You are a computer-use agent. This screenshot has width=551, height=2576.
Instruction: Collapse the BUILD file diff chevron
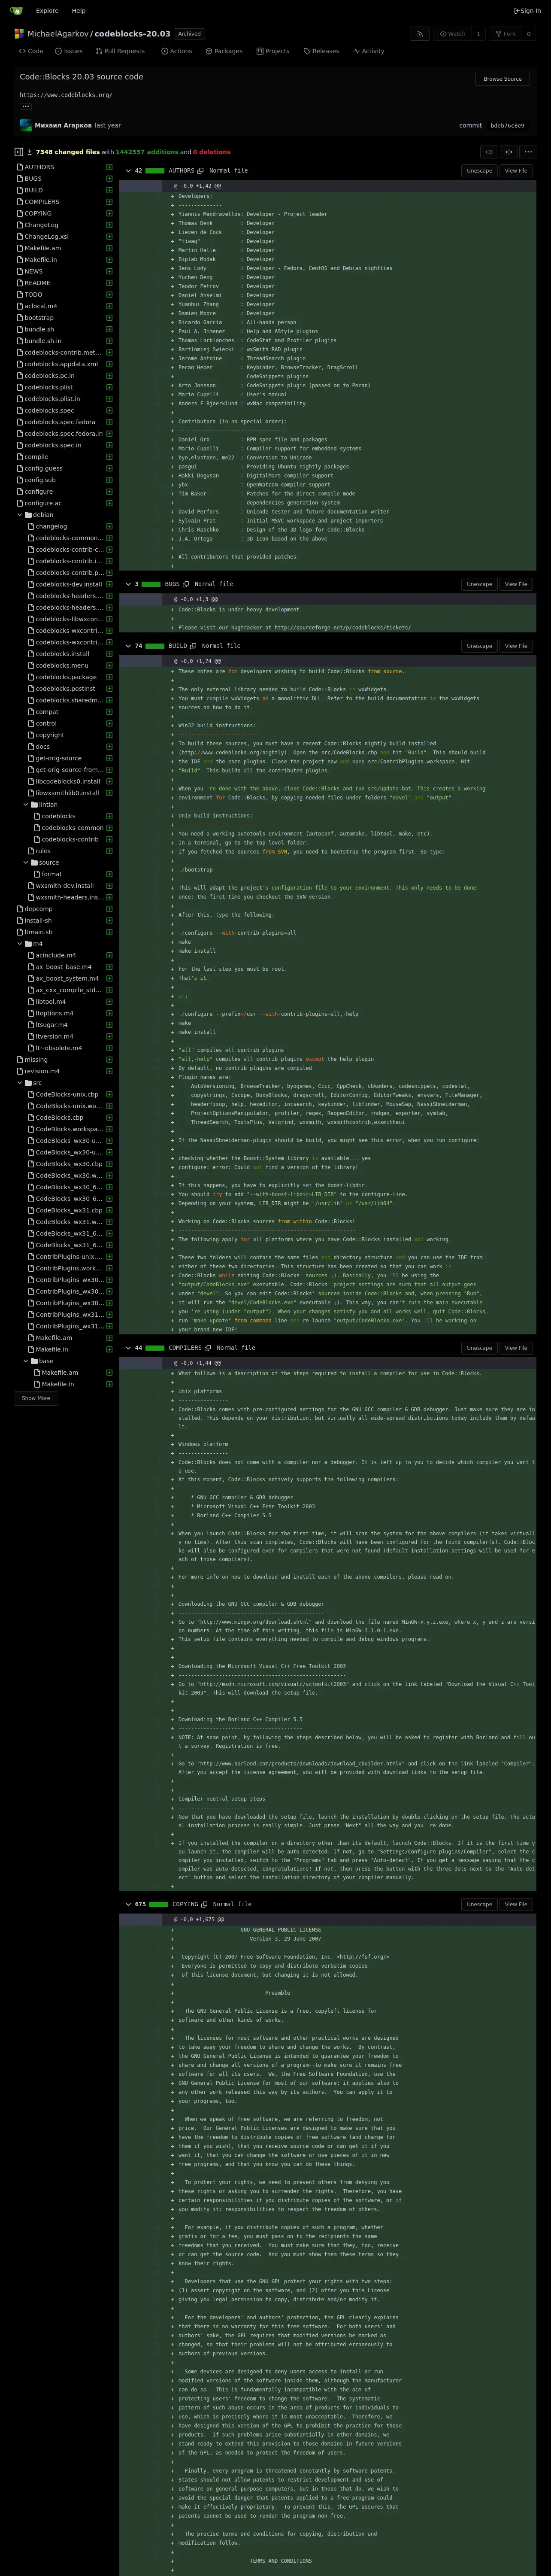(128, 646)
